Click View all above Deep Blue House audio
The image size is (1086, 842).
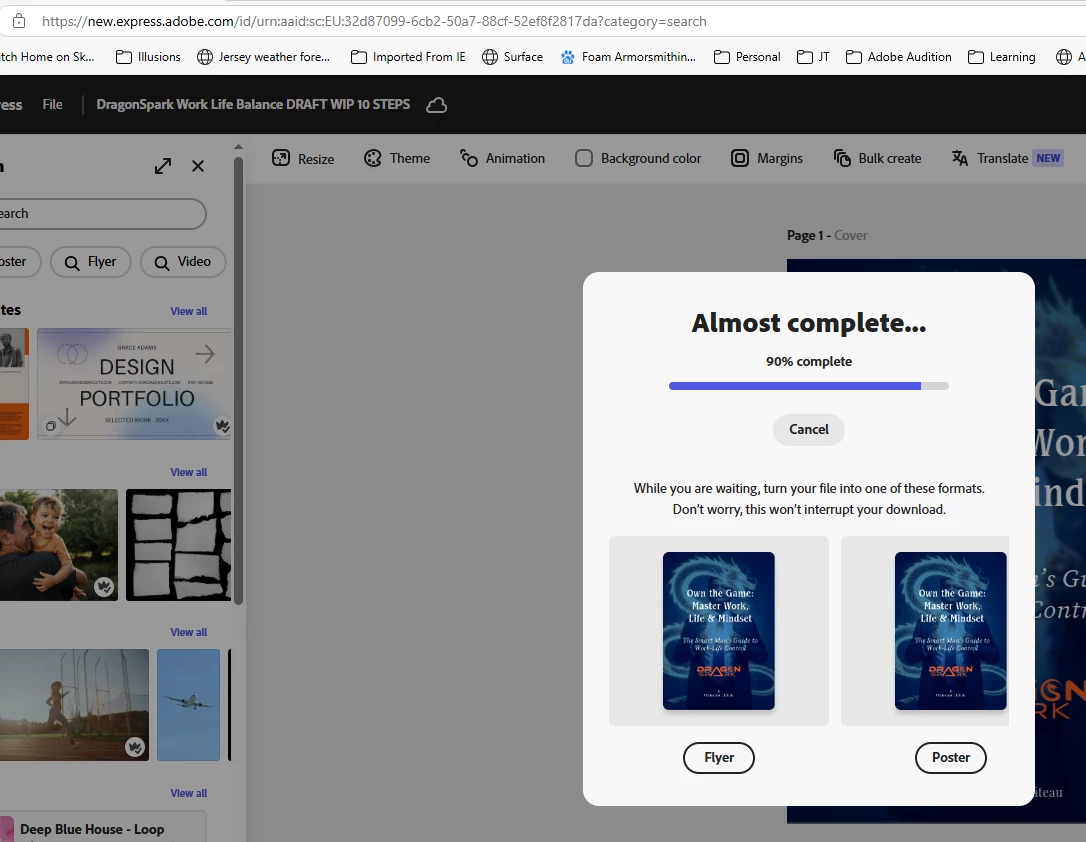click(188, 794)
